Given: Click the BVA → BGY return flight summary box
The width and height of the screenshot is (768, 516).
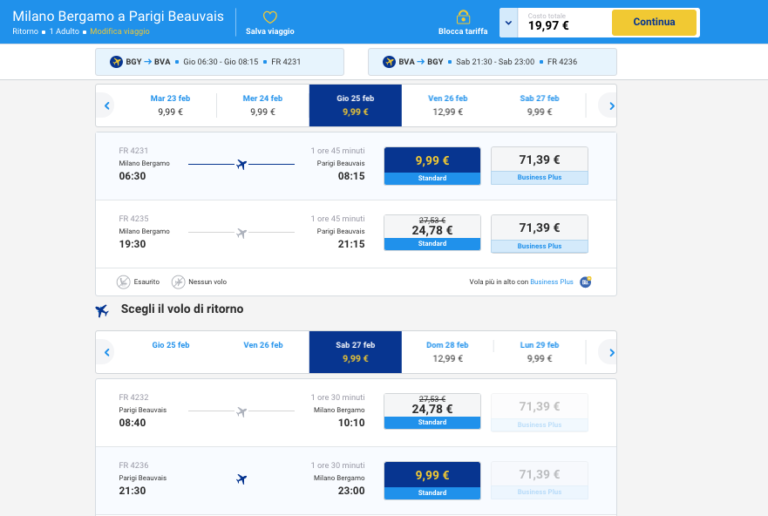Looking at the screenshot, I should coord(492,62).
